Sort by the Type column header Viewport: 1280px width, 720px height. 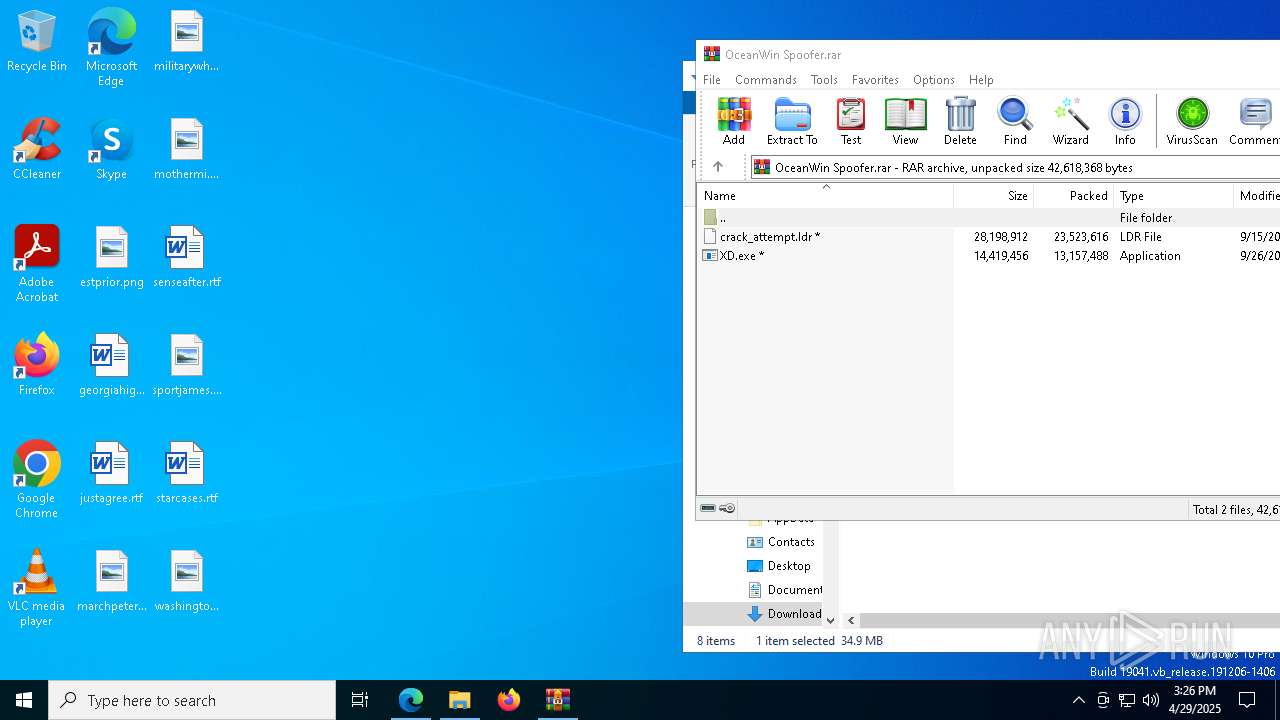[x=1174, y=196]
